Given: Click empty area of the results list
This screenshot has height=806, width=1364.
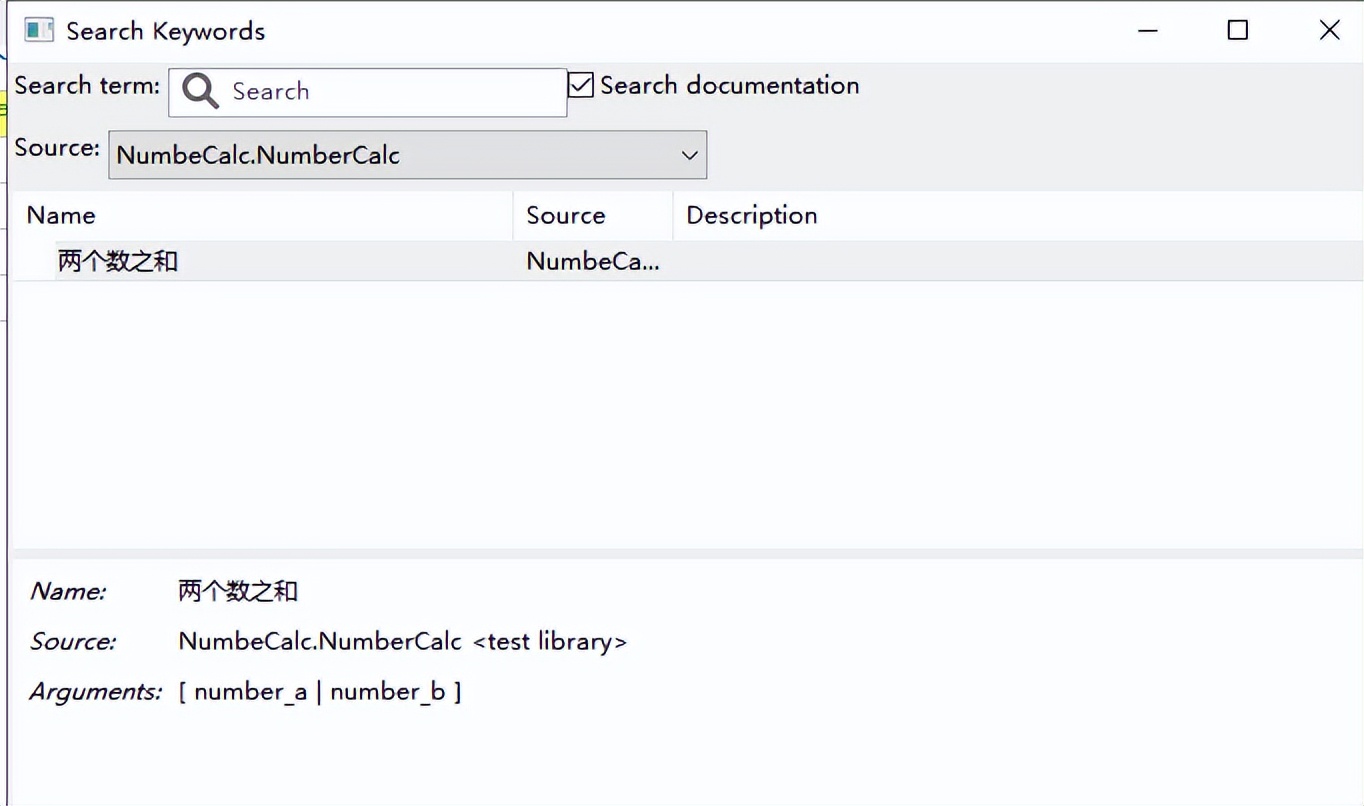Looking at the screenshot, I should 680,420.
